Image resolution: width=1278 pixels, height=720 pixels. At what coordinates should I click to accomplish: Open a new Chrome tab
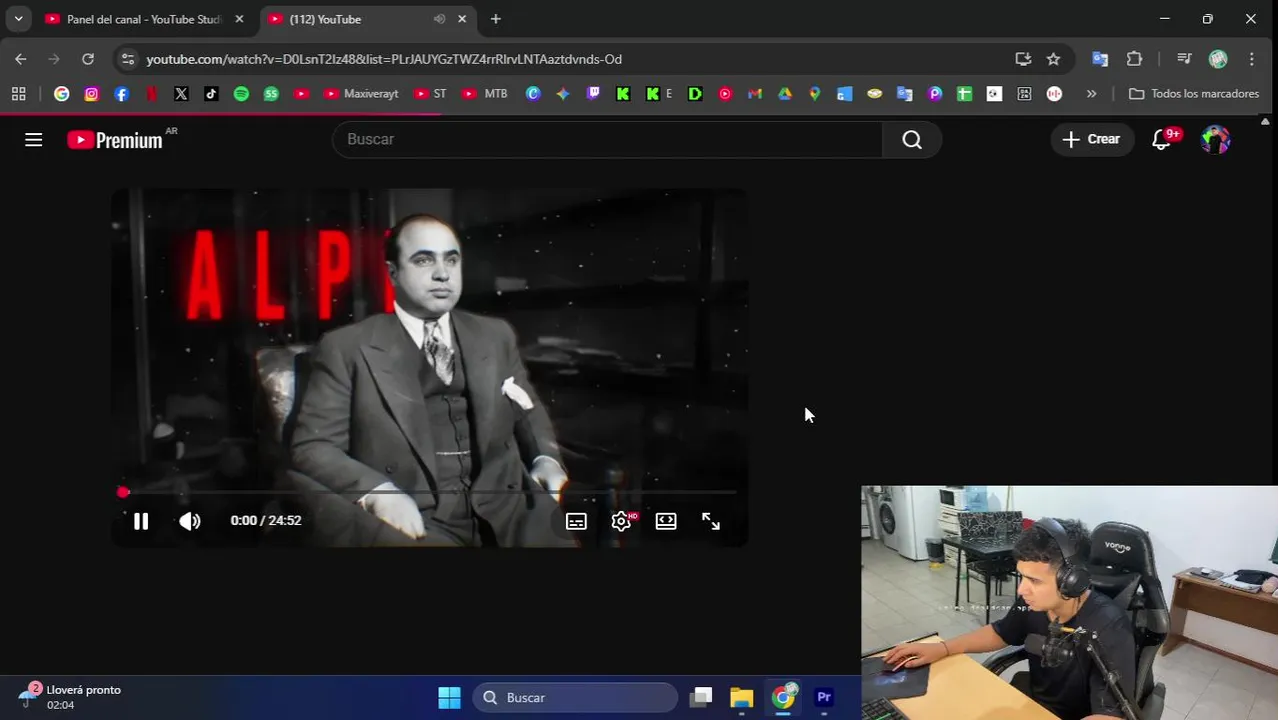pyautogui.click(x=496, y=19)
